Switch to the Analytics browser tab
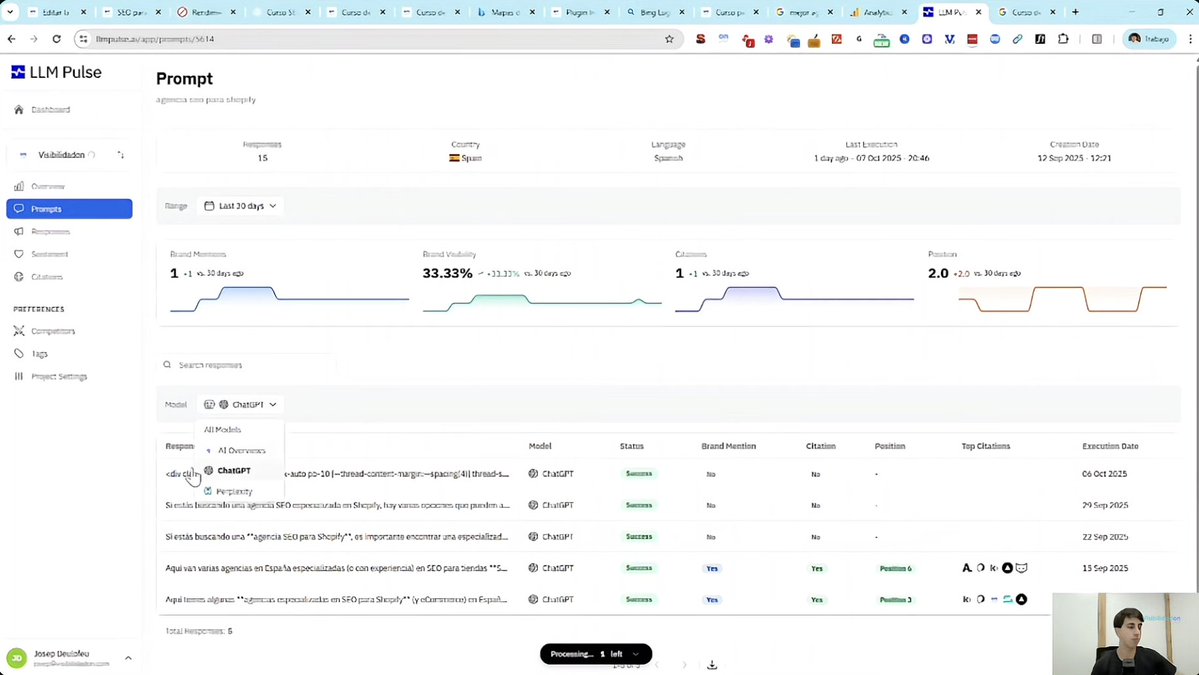The height and width of the screenshot is (675, 1199). 878,12
